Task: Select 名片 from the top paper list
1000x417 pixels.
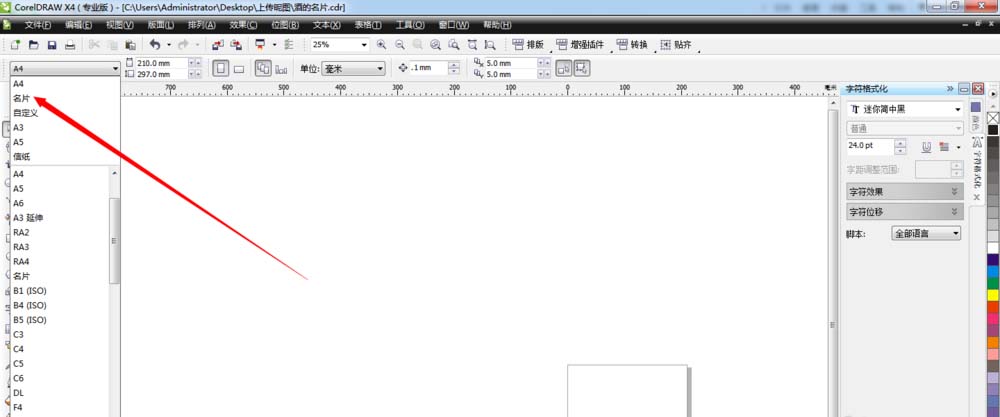Action: [x=22, y=98]
